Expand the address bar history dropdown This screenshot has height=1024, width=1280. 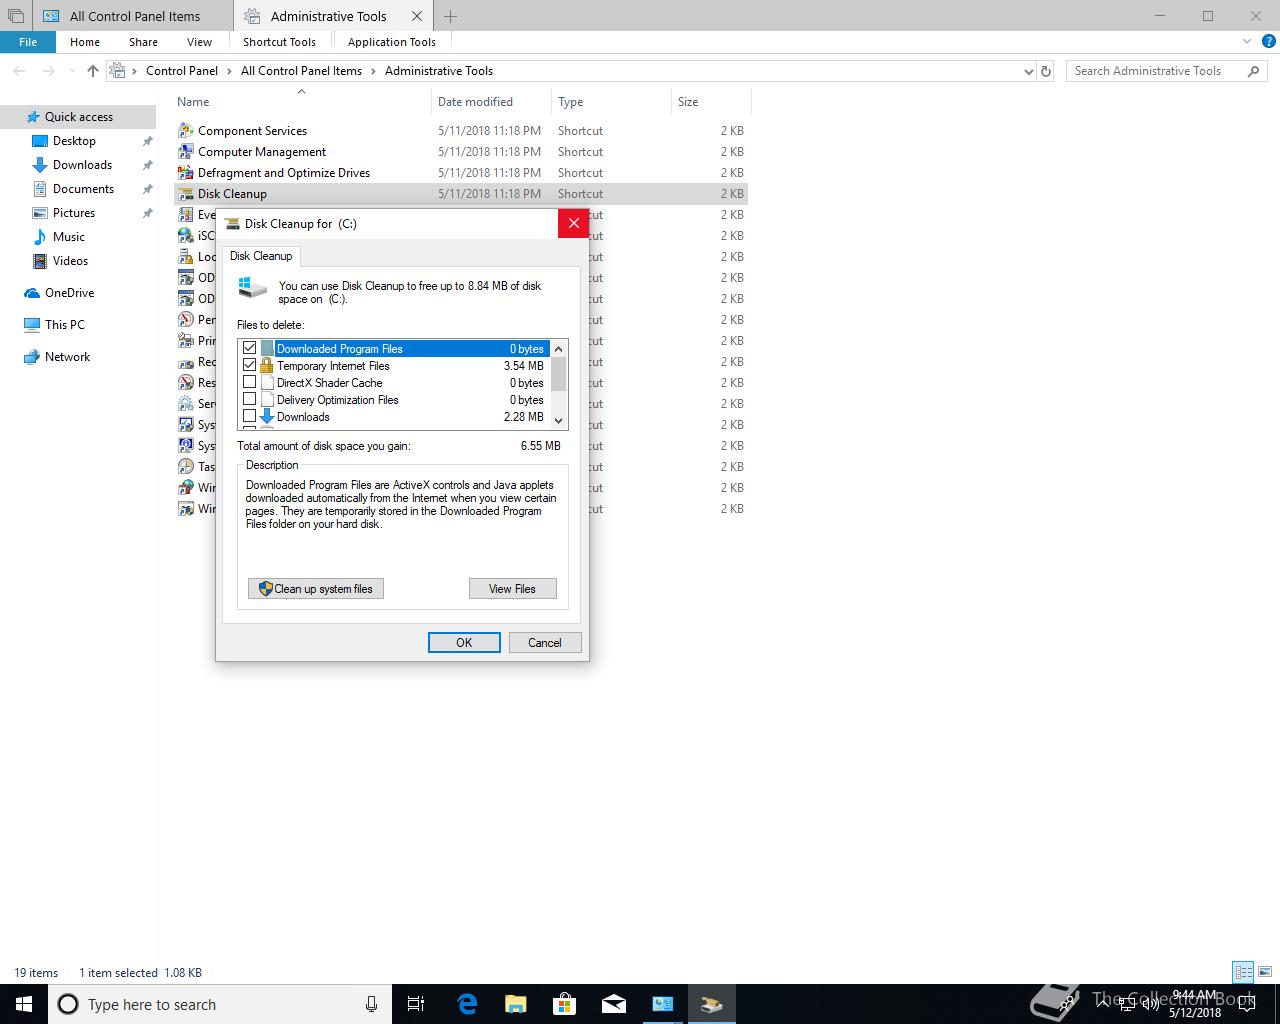(x=1028, y=71)
